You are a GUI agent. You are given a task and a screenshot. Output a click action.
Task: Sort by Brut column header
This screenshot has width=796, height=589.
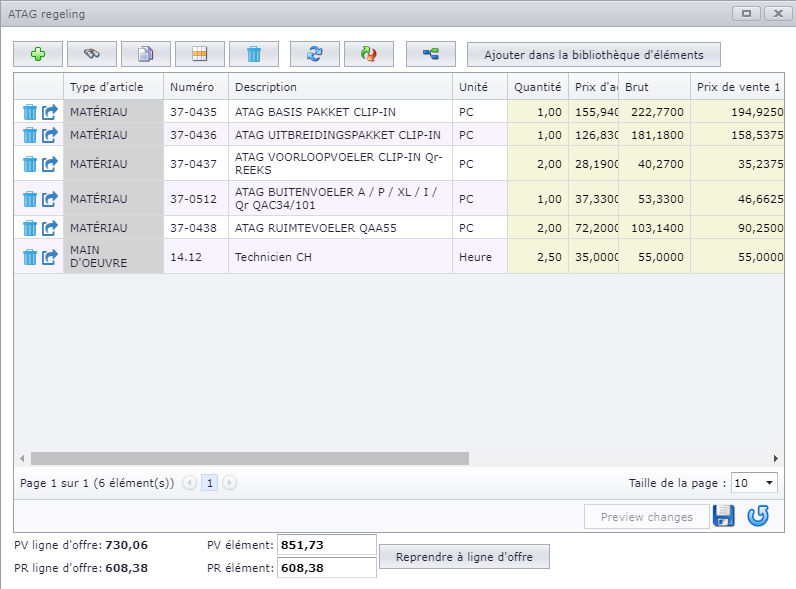[654, 87]
